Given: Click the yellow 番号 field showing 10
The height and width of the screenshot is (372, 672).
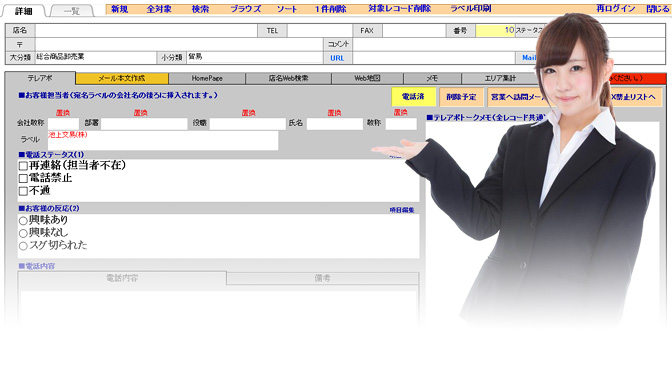Looking at the screenshot, I should tap(495, 30).
